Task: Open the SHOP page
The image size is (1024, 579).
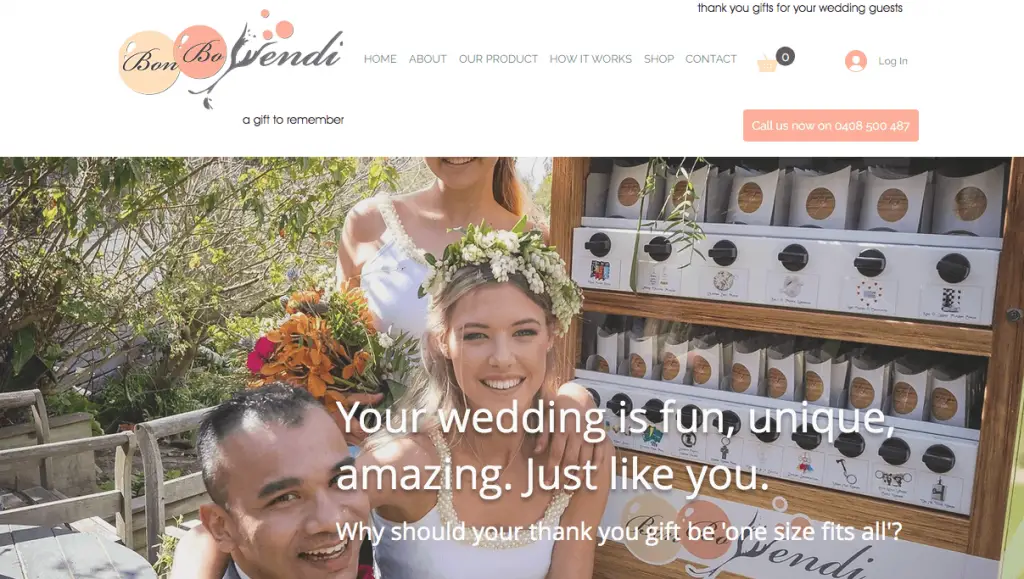Action: click(658, 59)
